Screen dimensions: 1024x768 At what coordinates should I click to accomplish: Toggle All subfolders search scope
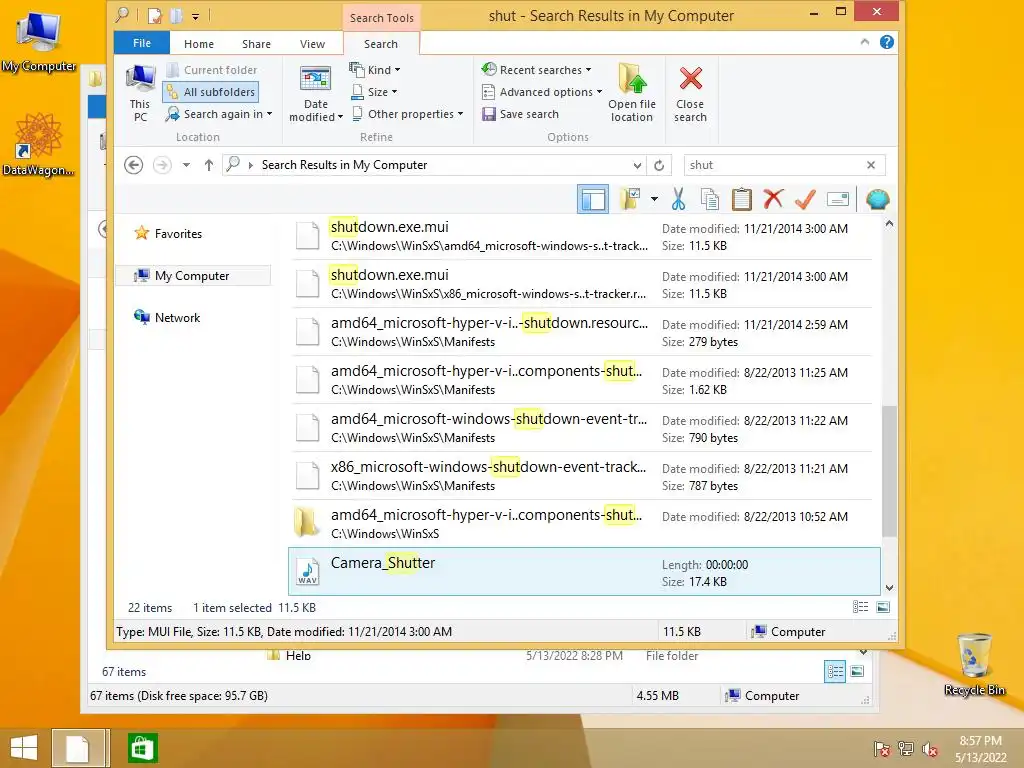click(x=210, y=92)
